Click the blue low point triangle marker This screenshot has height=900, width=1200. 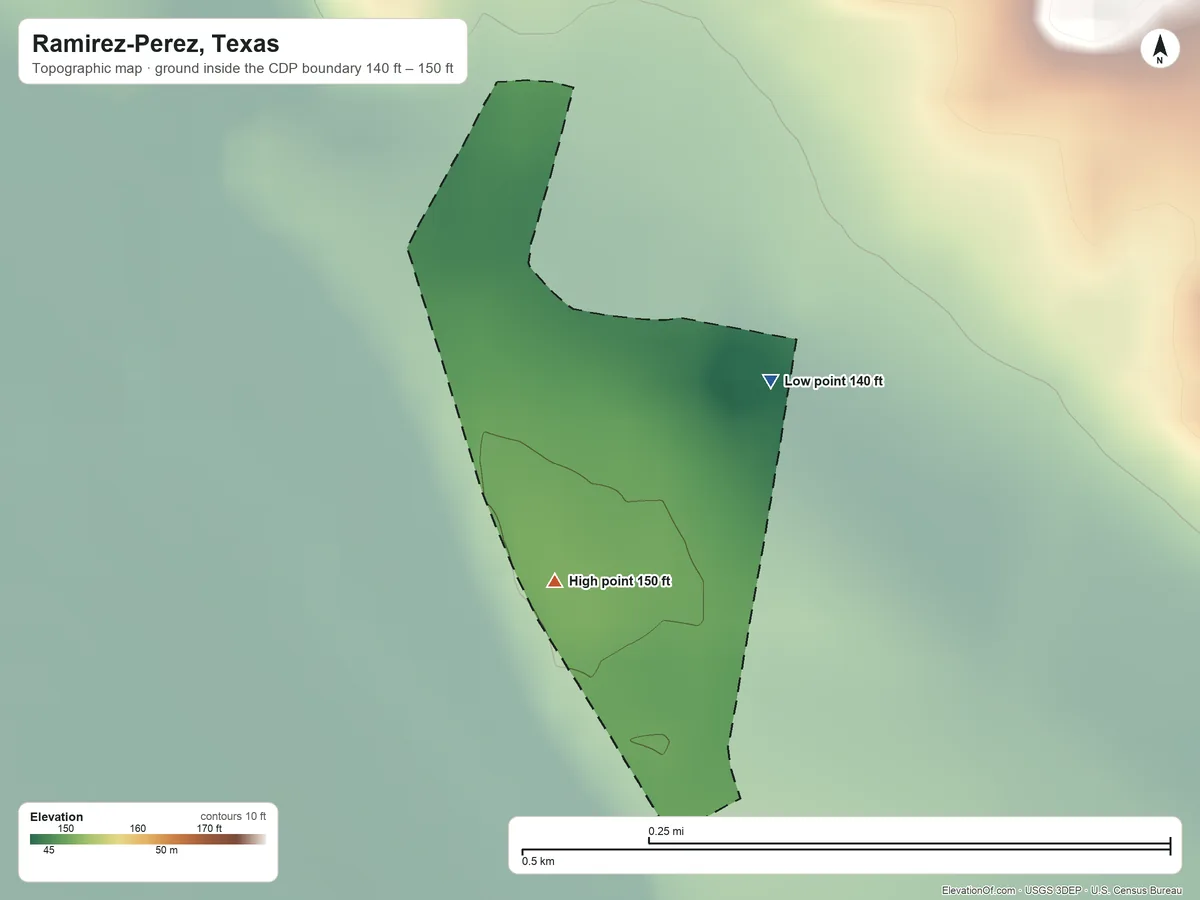click(770, 381)
